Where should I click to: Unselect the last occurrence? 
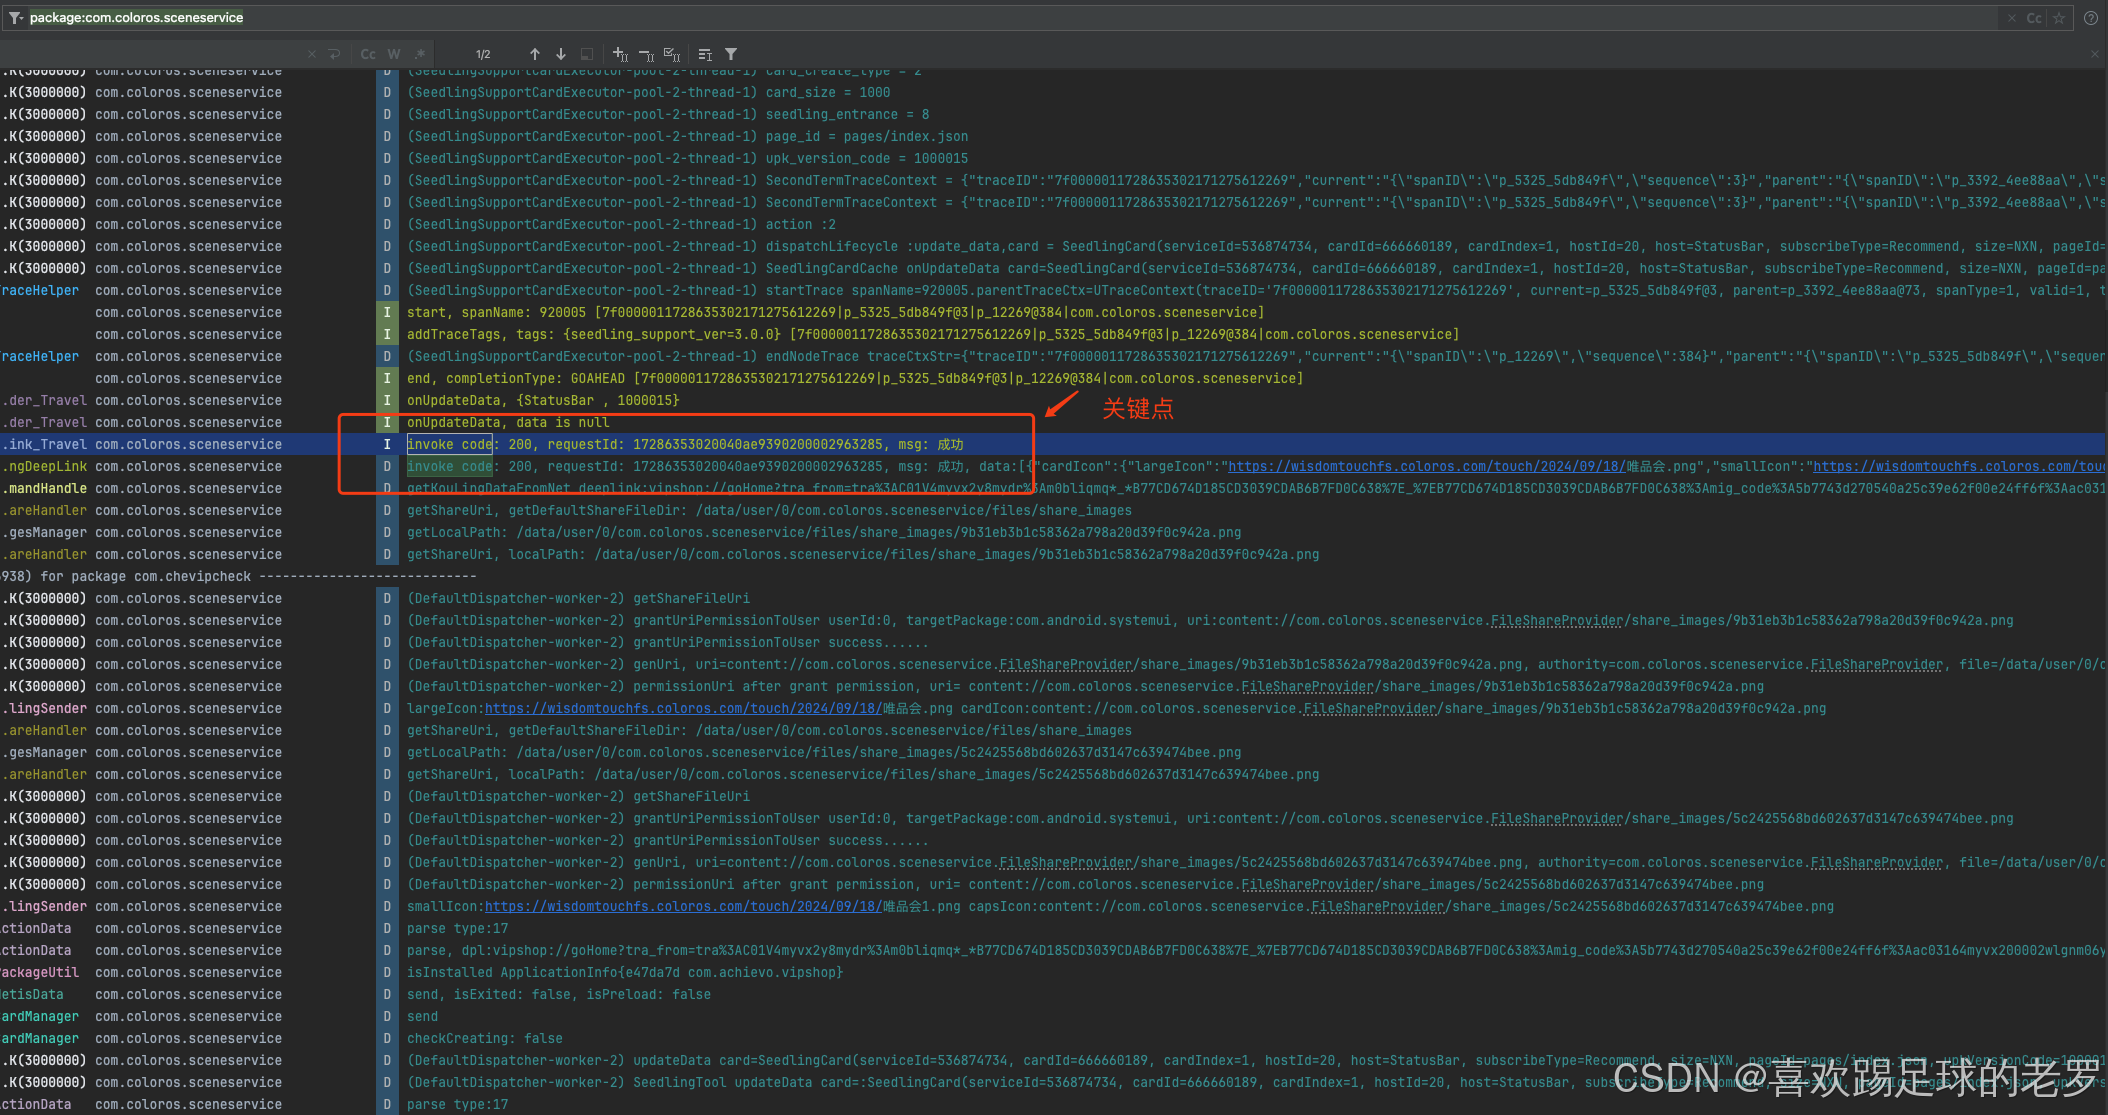646,54
